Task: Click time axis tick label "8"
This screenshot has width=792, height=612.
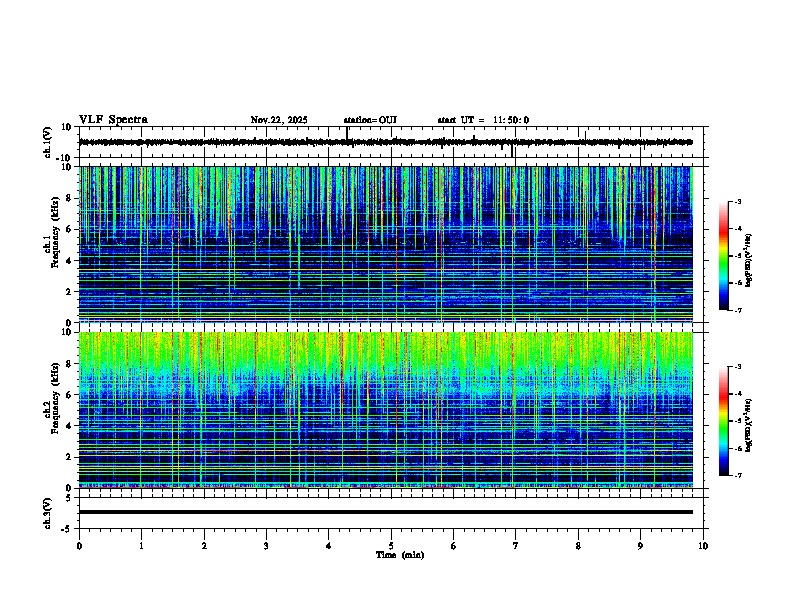Action: (578, 546)
